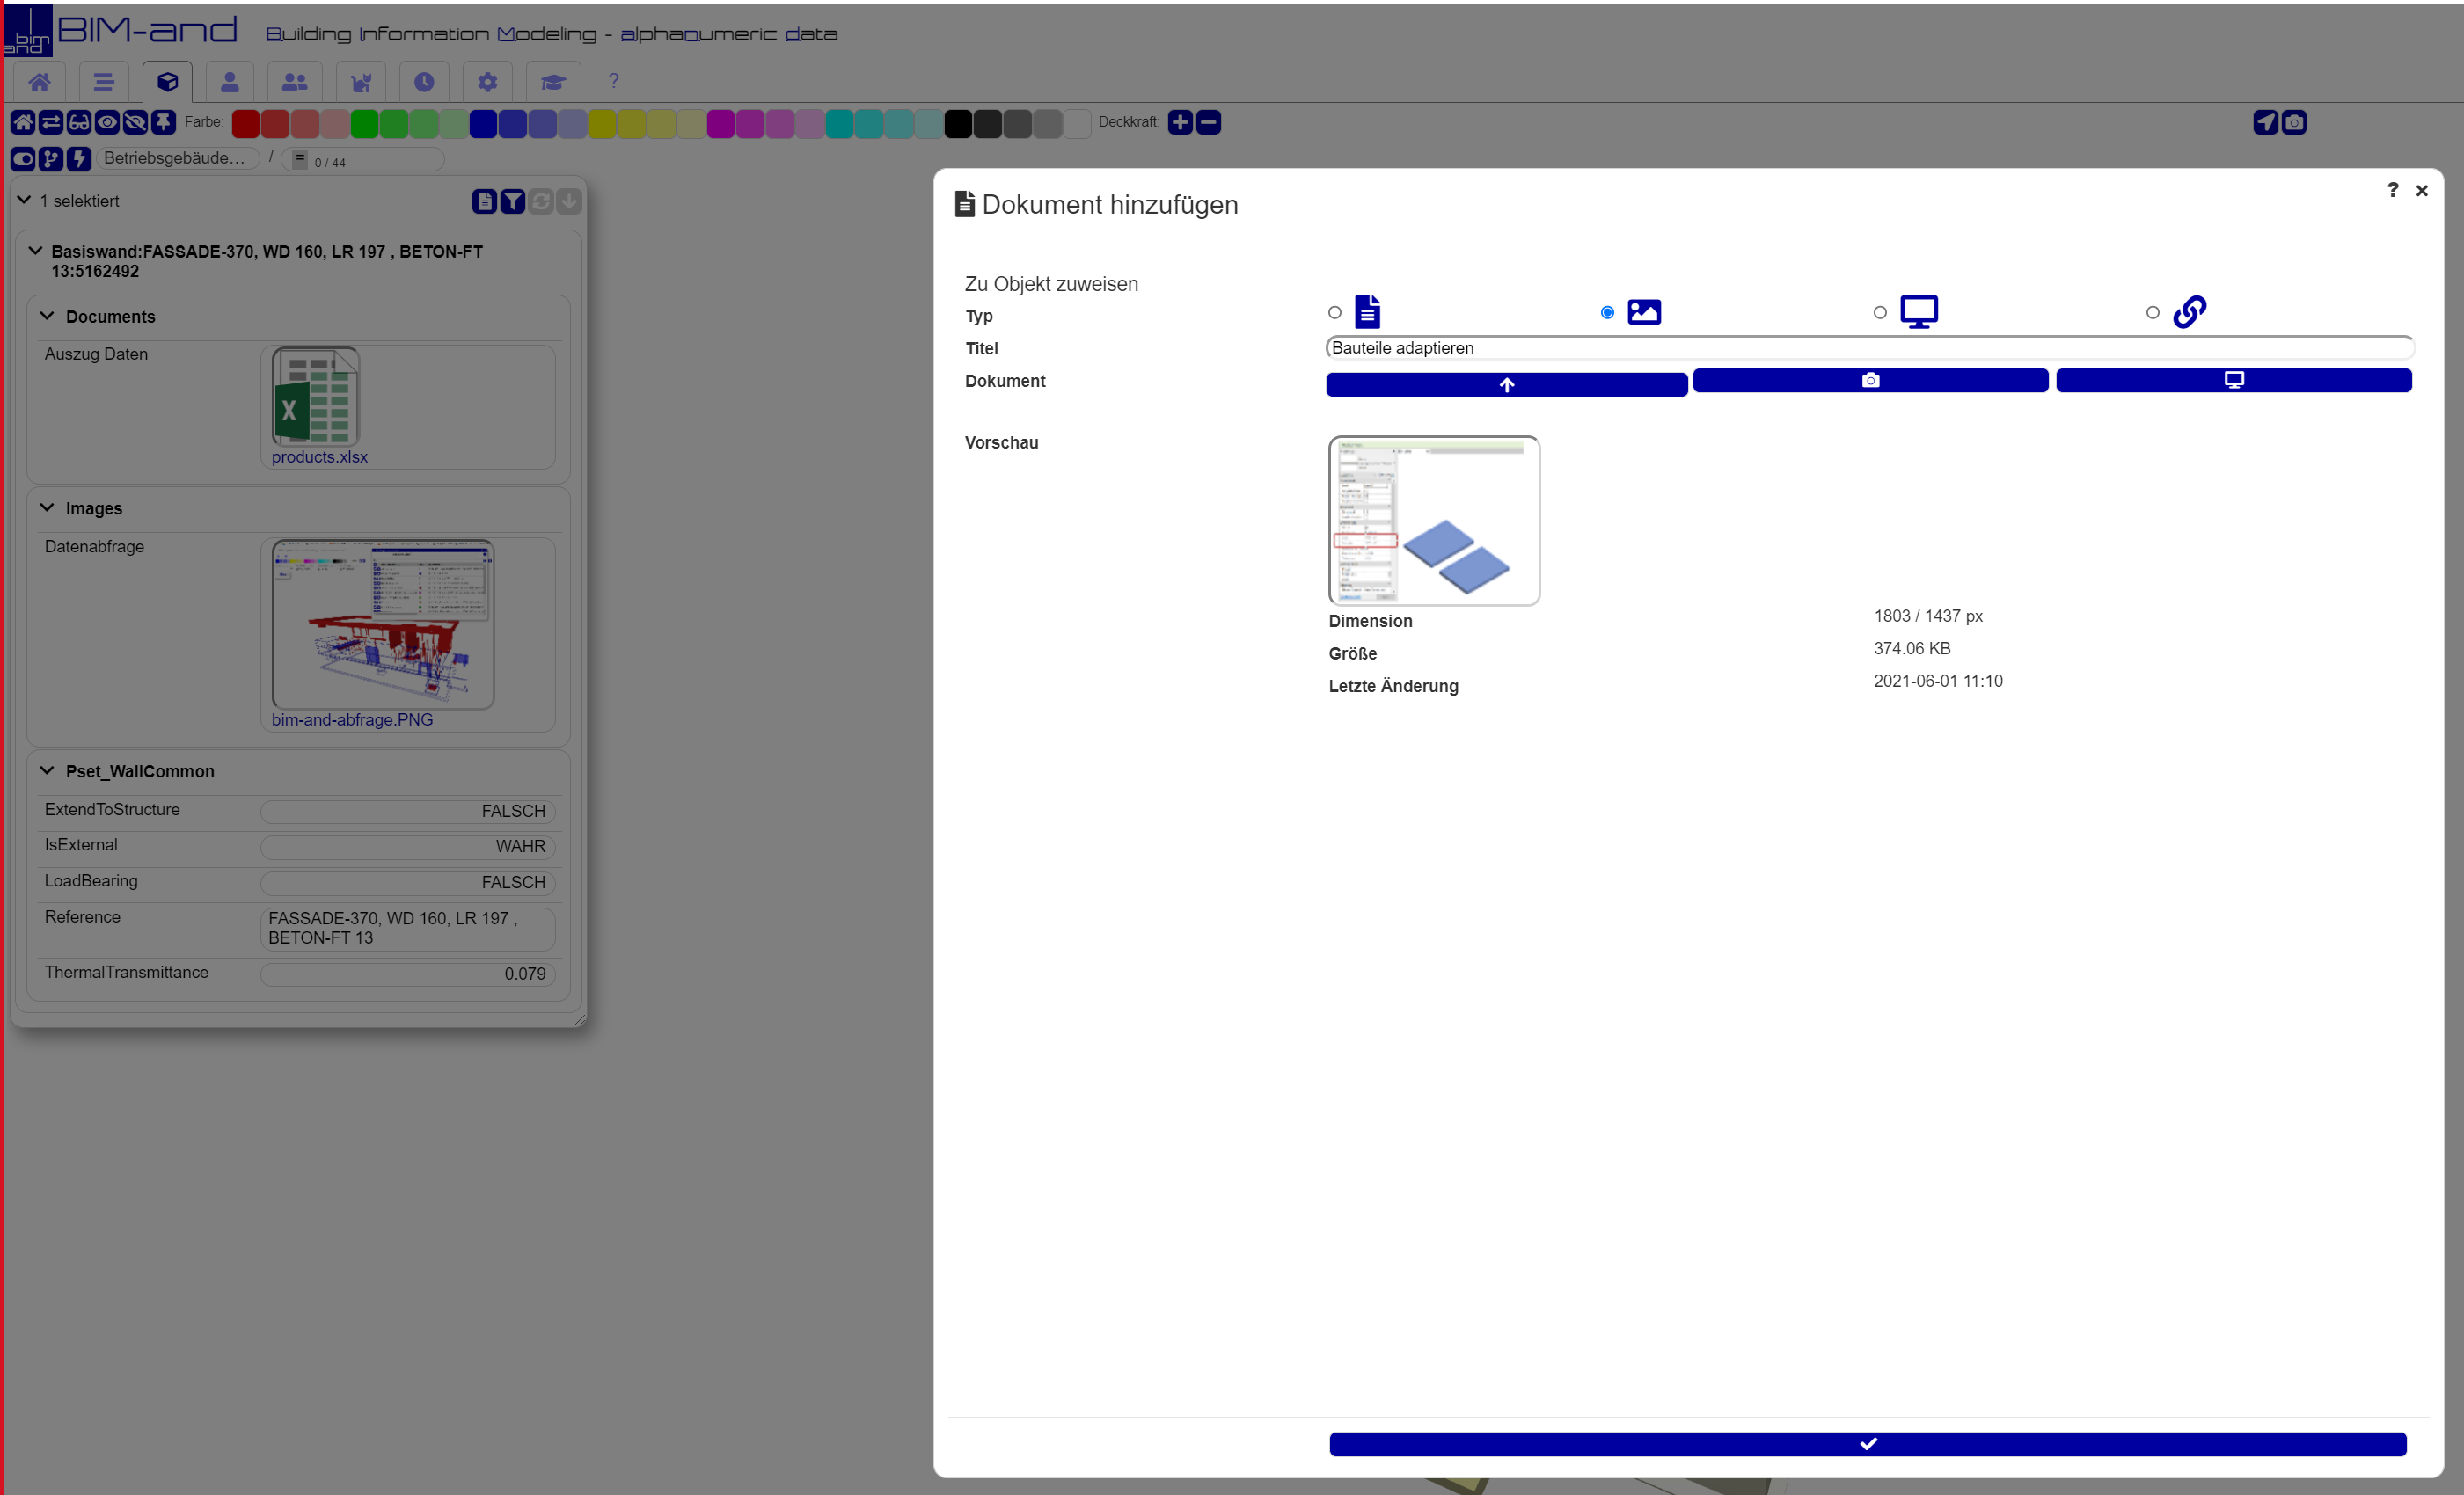Toggle the pill-shaped eye switch icon
Image resolution: width=2464 pixels, height=1495 pixels.
[23, 158]
